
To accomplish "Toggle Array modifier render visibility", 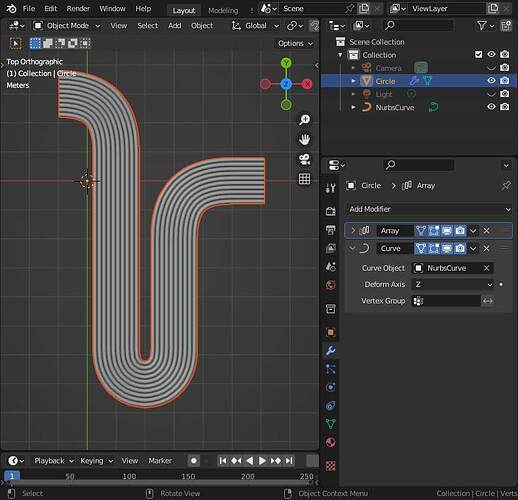I will 460,230.
